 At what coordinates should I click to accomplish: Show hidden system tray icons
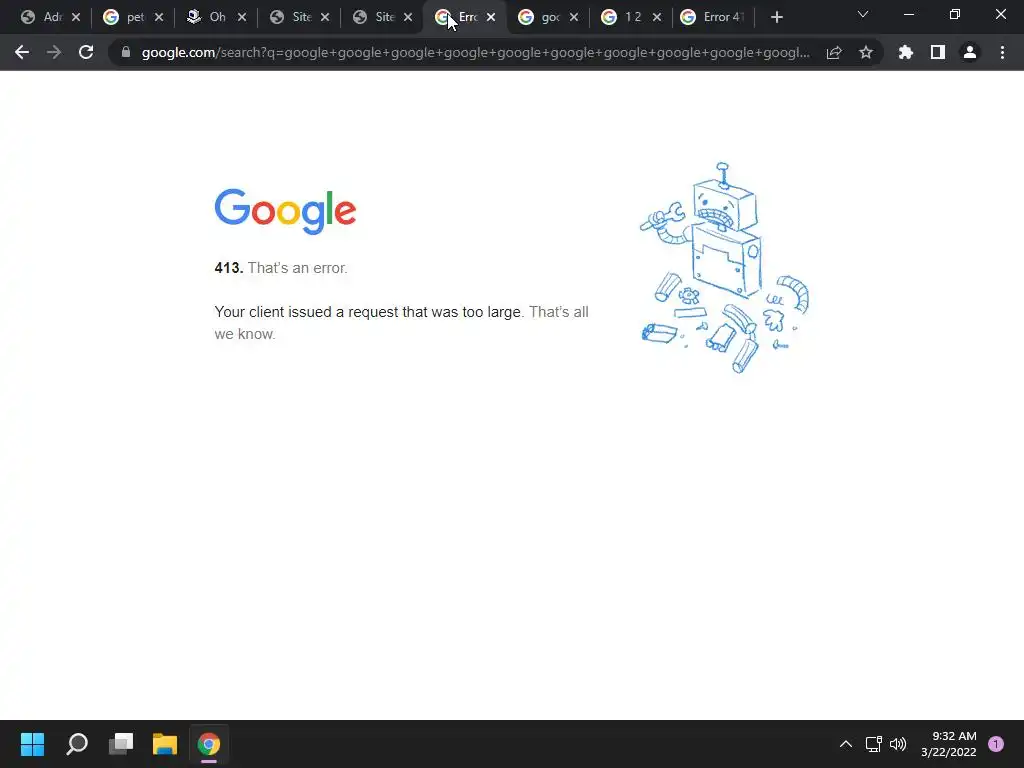[x=845, y=744]
